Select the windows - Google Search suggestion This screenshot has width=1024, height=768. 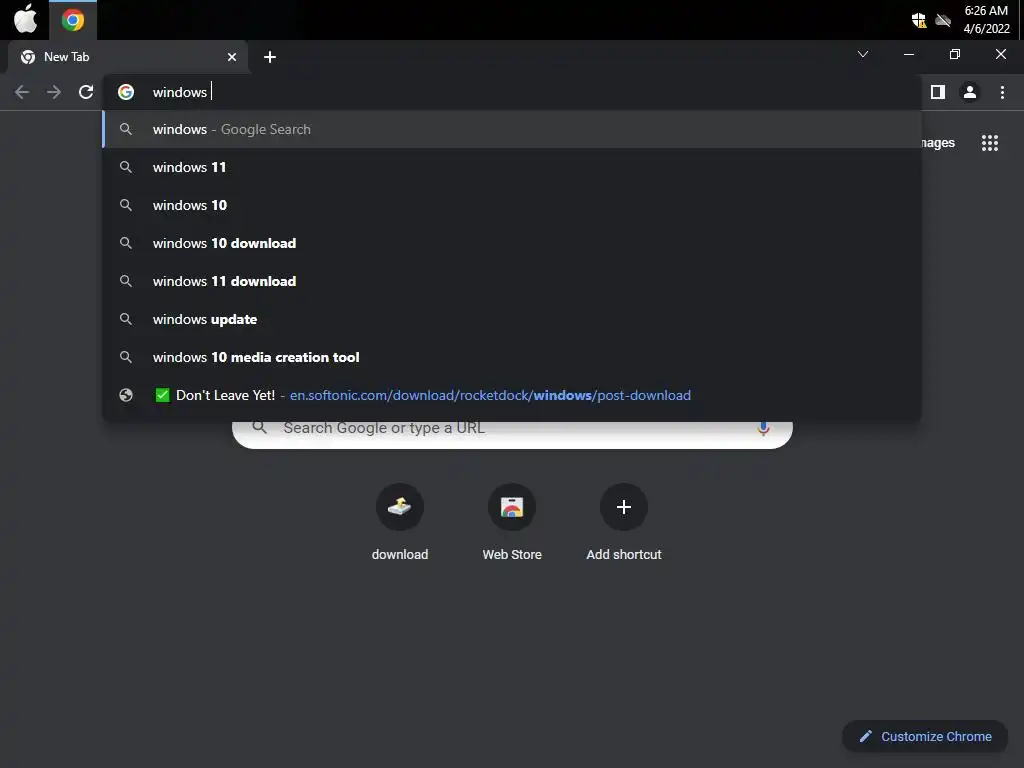click(x=511, y=129)
